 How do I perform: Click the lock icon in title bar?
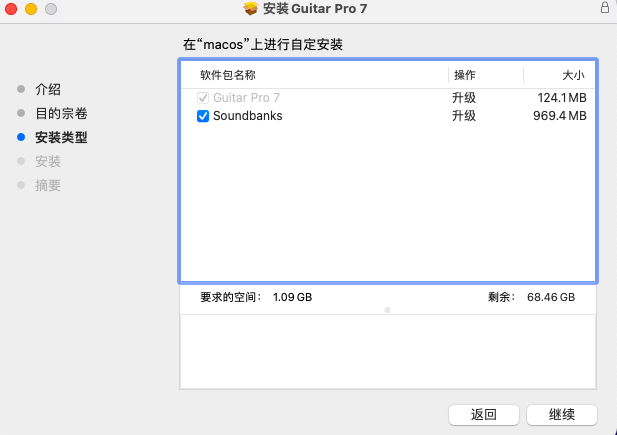click(x=604, y=9)
